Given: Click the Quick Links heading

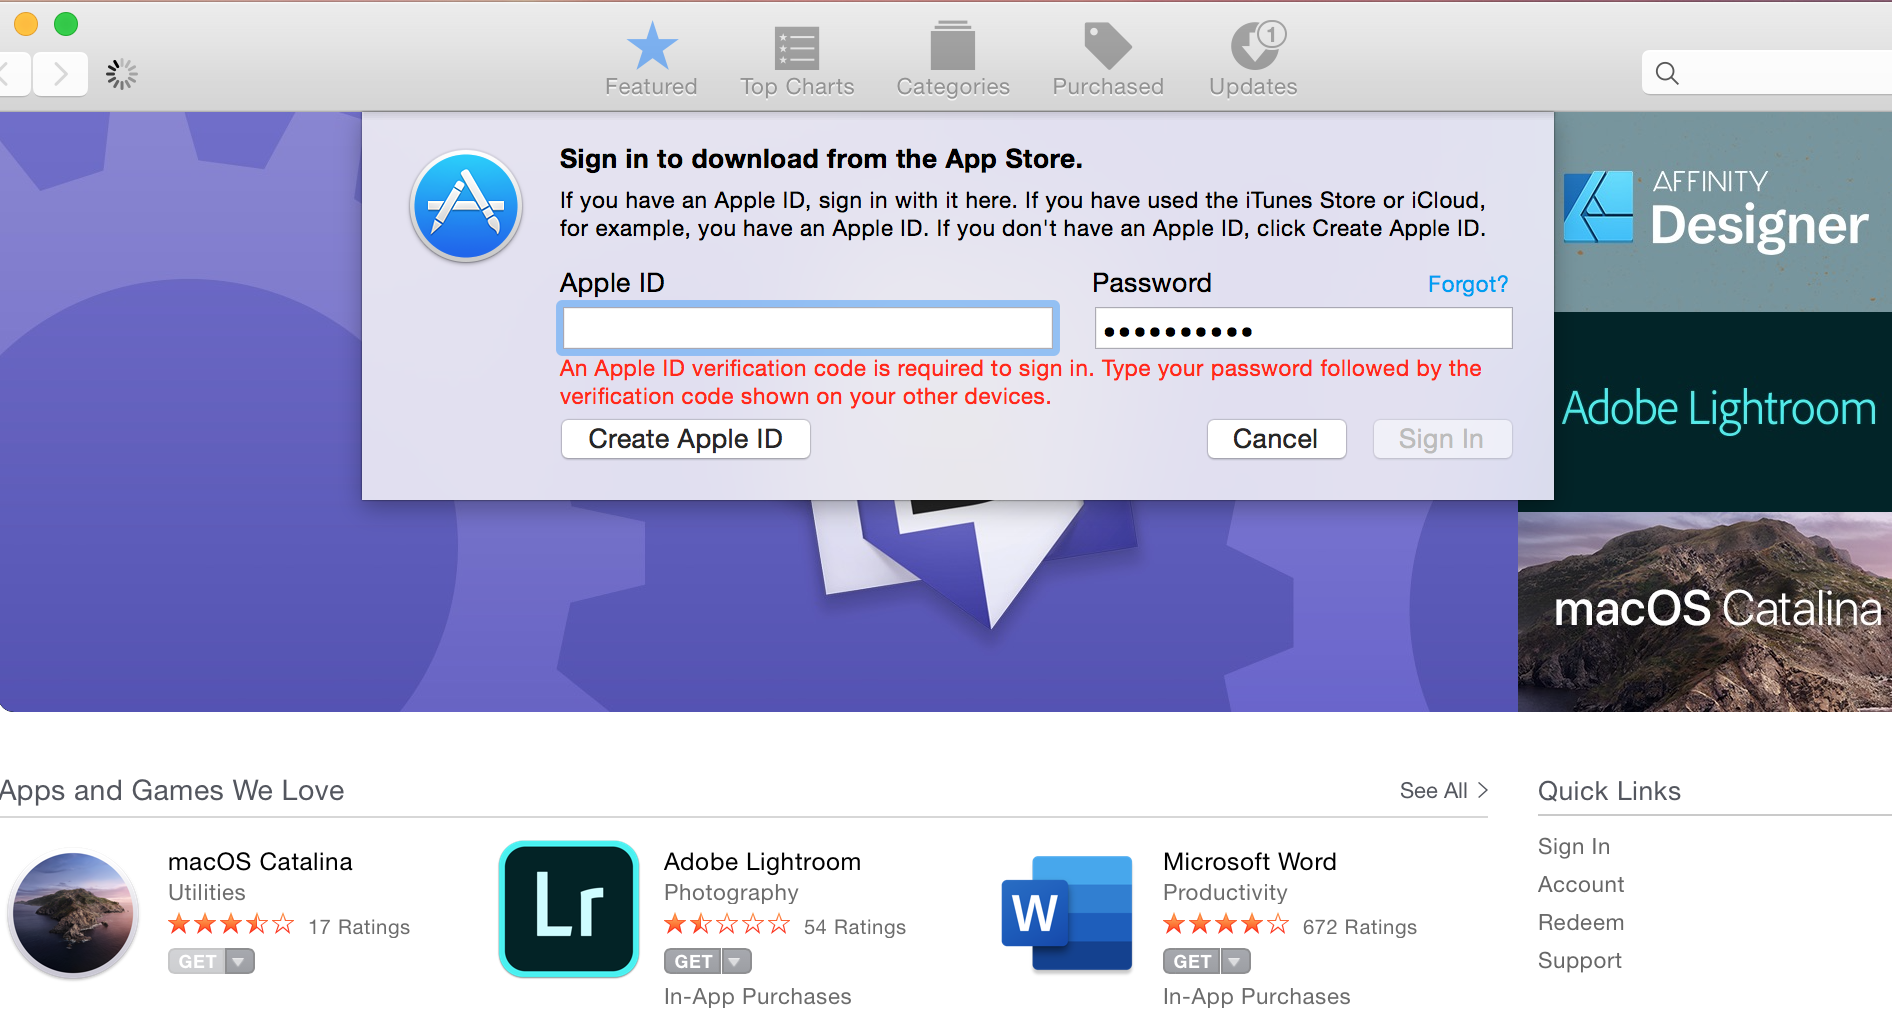Looking at the screenshot, I should pos(1609,791).
